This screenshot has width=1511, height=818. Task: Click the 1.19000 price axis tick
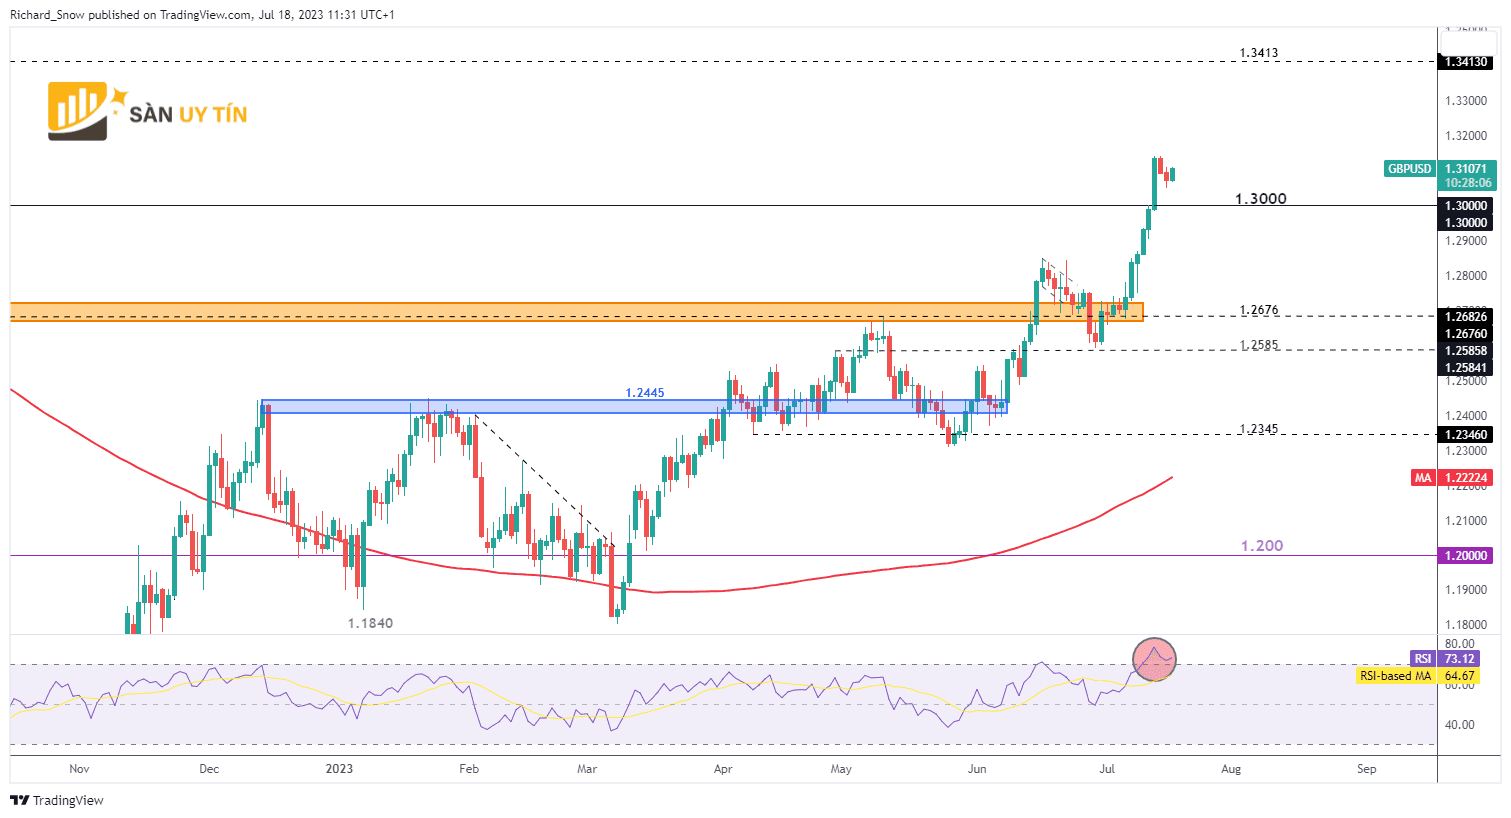click(x=1466, y=590)
